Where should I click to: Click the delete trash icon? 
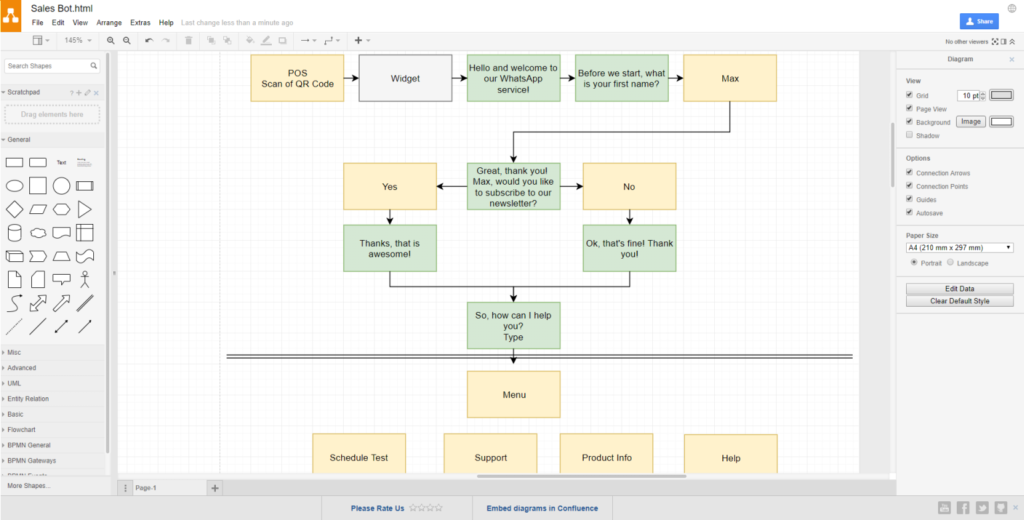click(189, 41)
